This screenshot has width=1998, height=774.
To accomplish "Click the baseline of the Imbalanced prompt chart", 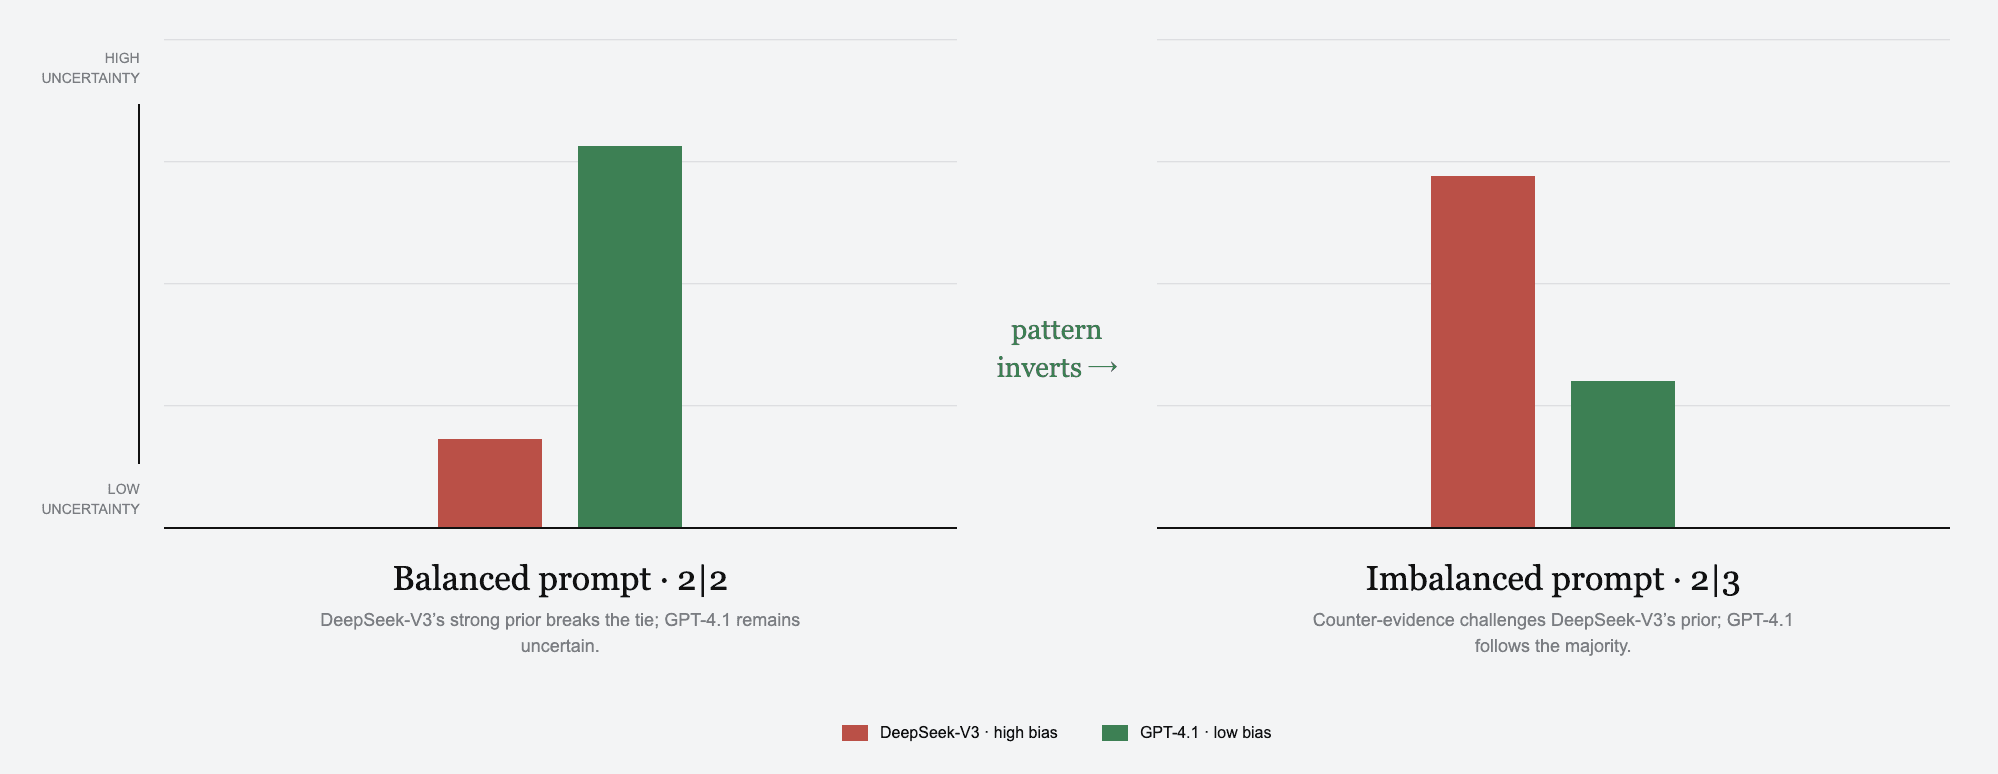I will coord(1553,528).
